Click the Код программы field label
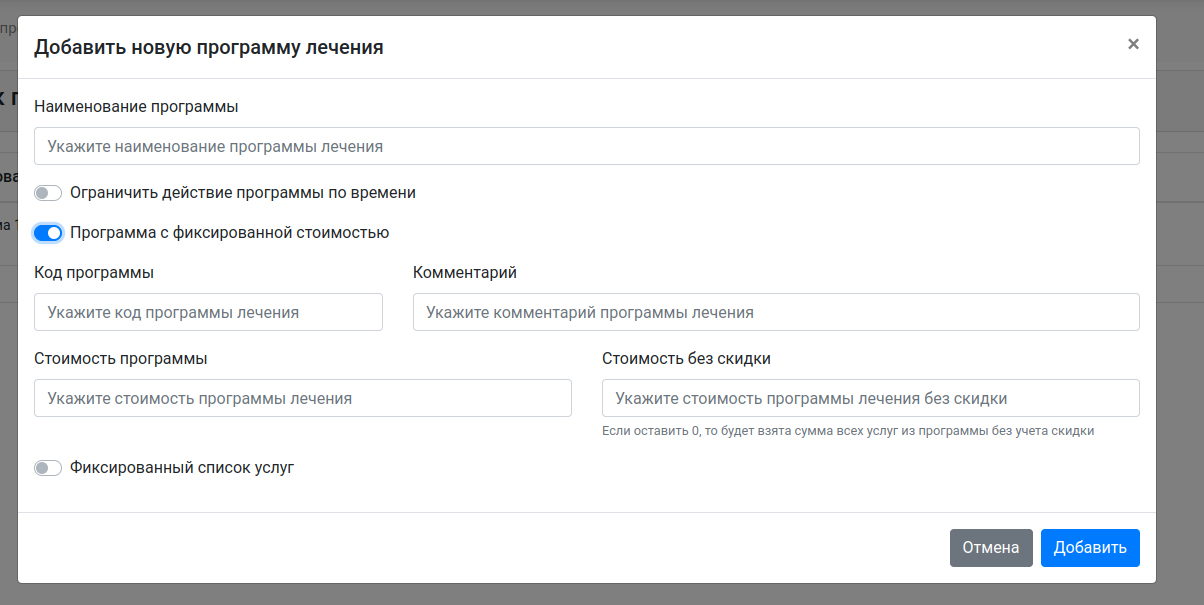 pos(94,272)
